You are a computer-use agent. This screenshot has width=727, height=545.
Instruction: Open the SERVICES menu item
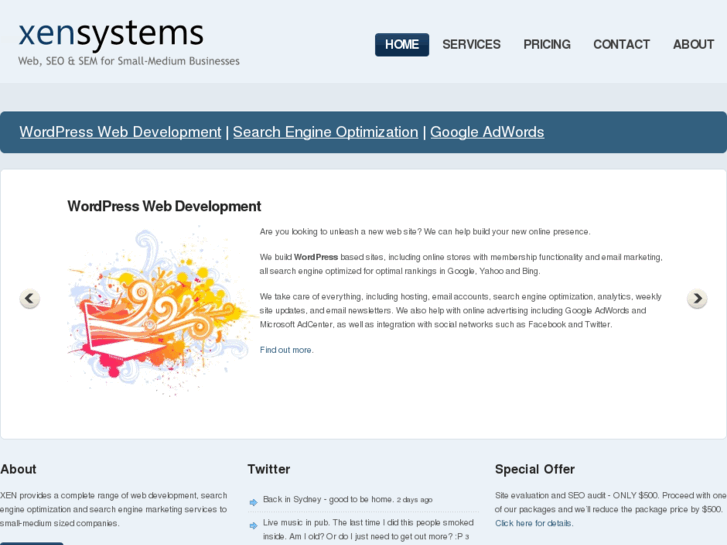(472, 45)
